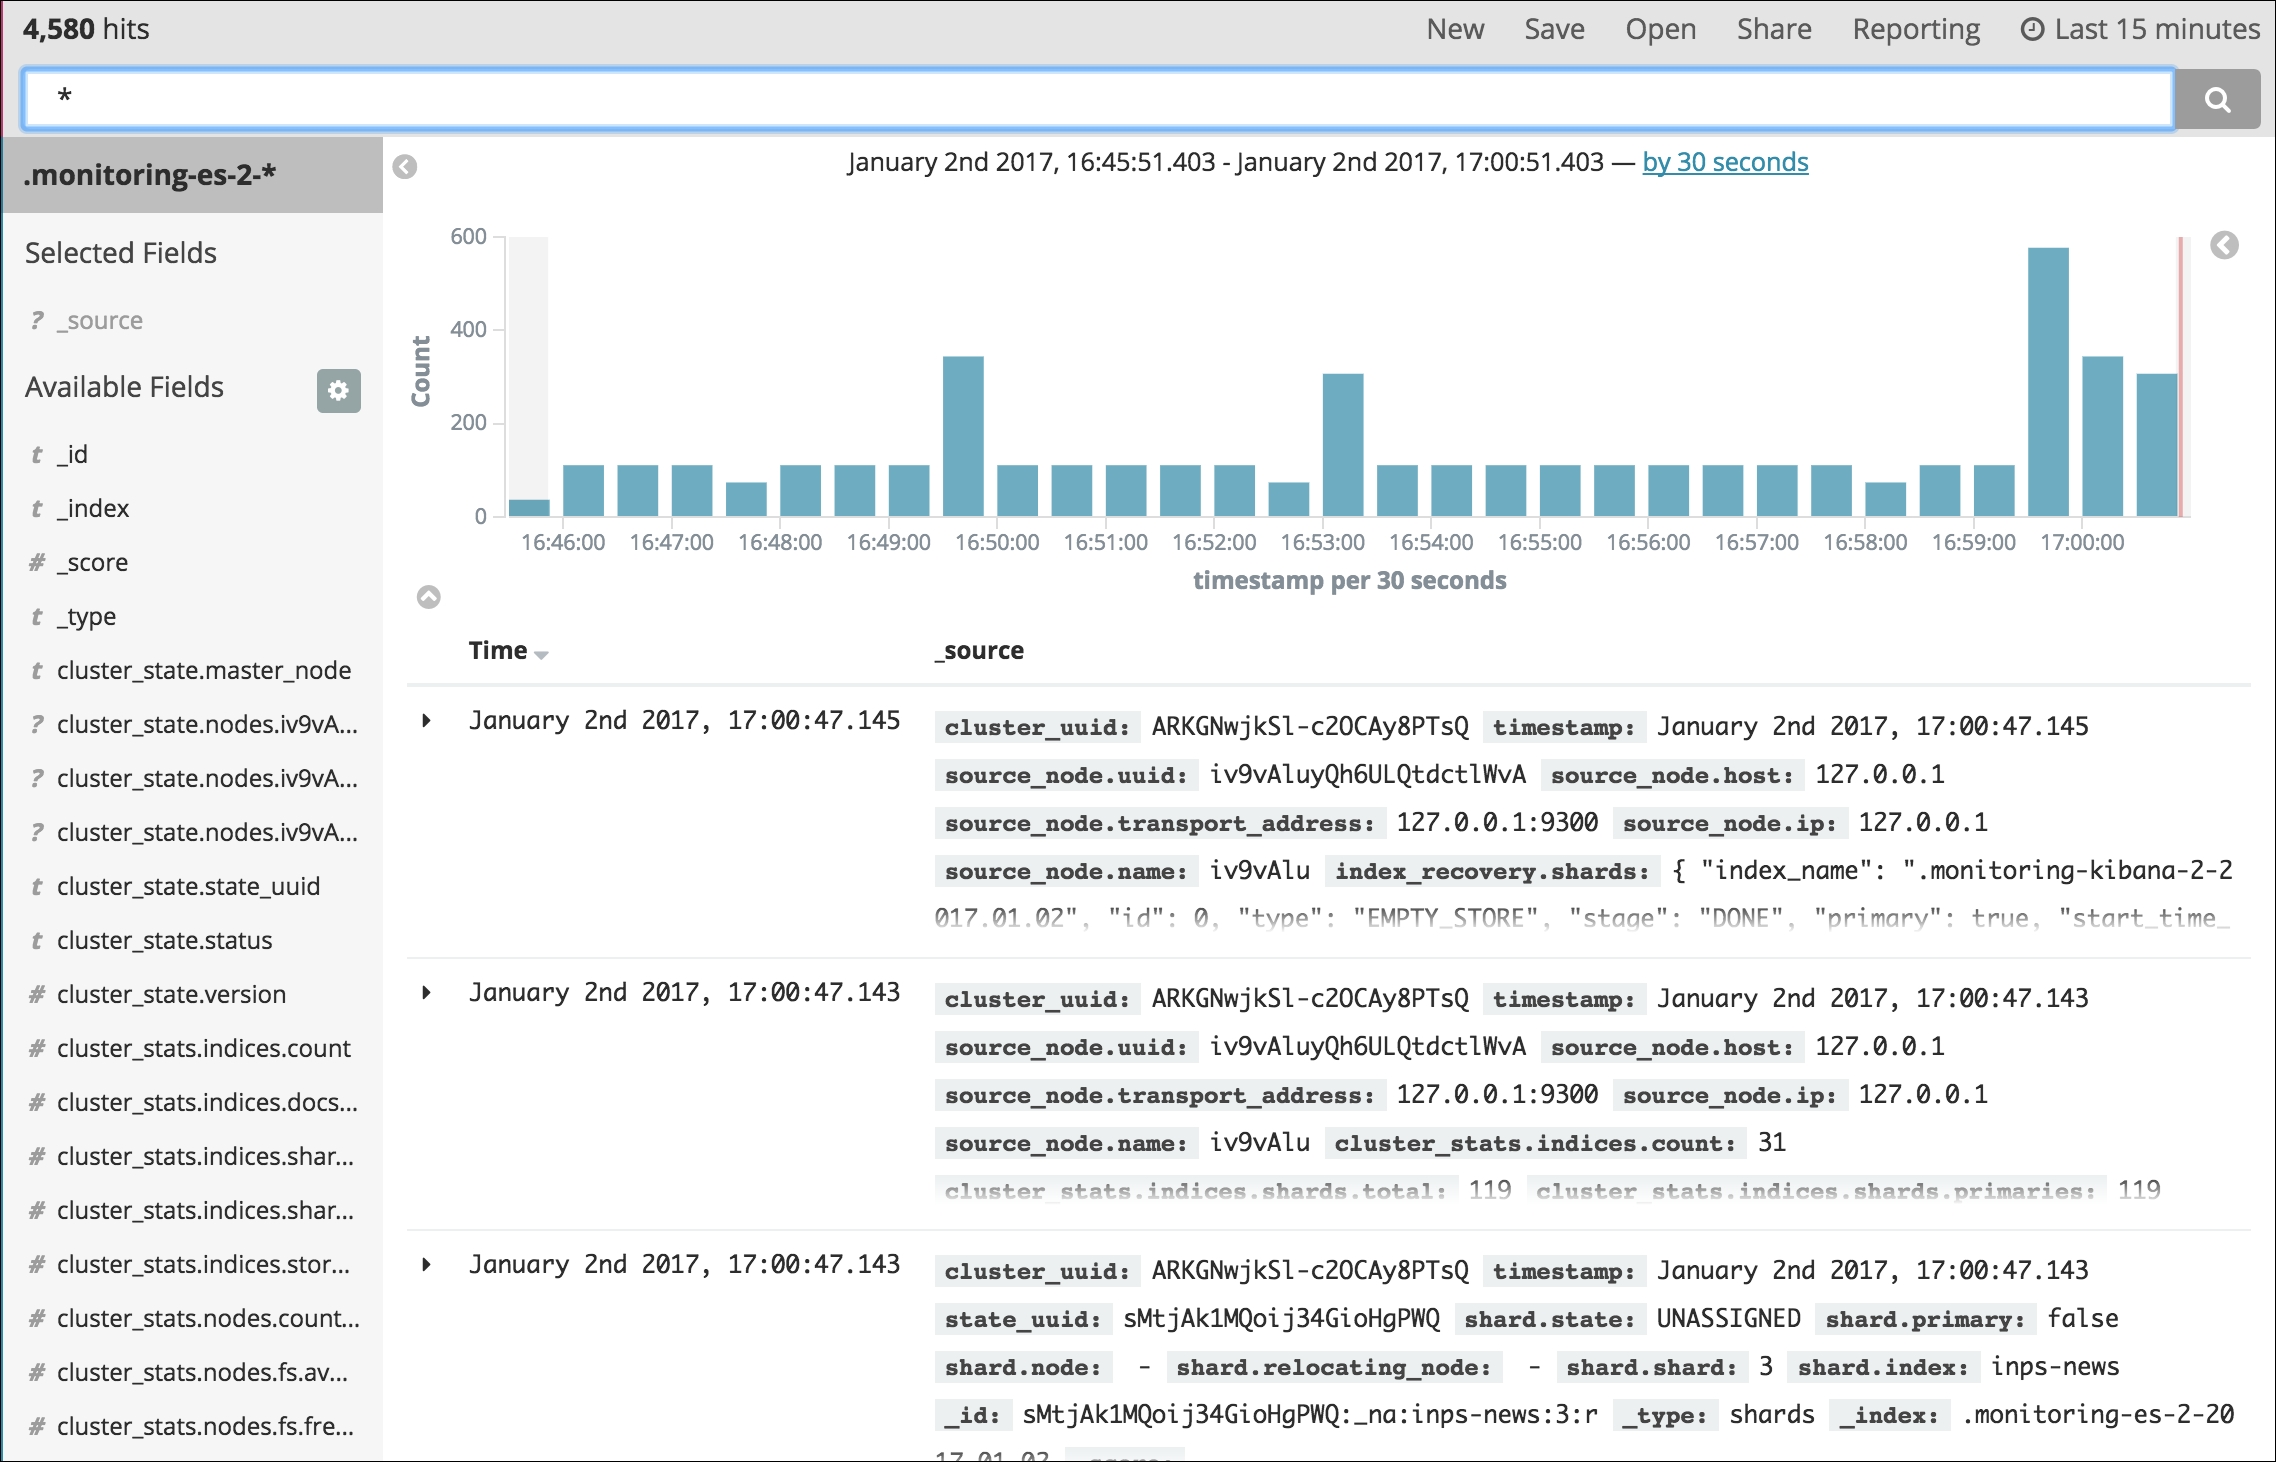
Task: Toggle _source field in Selected Fields
Action: [98, 320]
